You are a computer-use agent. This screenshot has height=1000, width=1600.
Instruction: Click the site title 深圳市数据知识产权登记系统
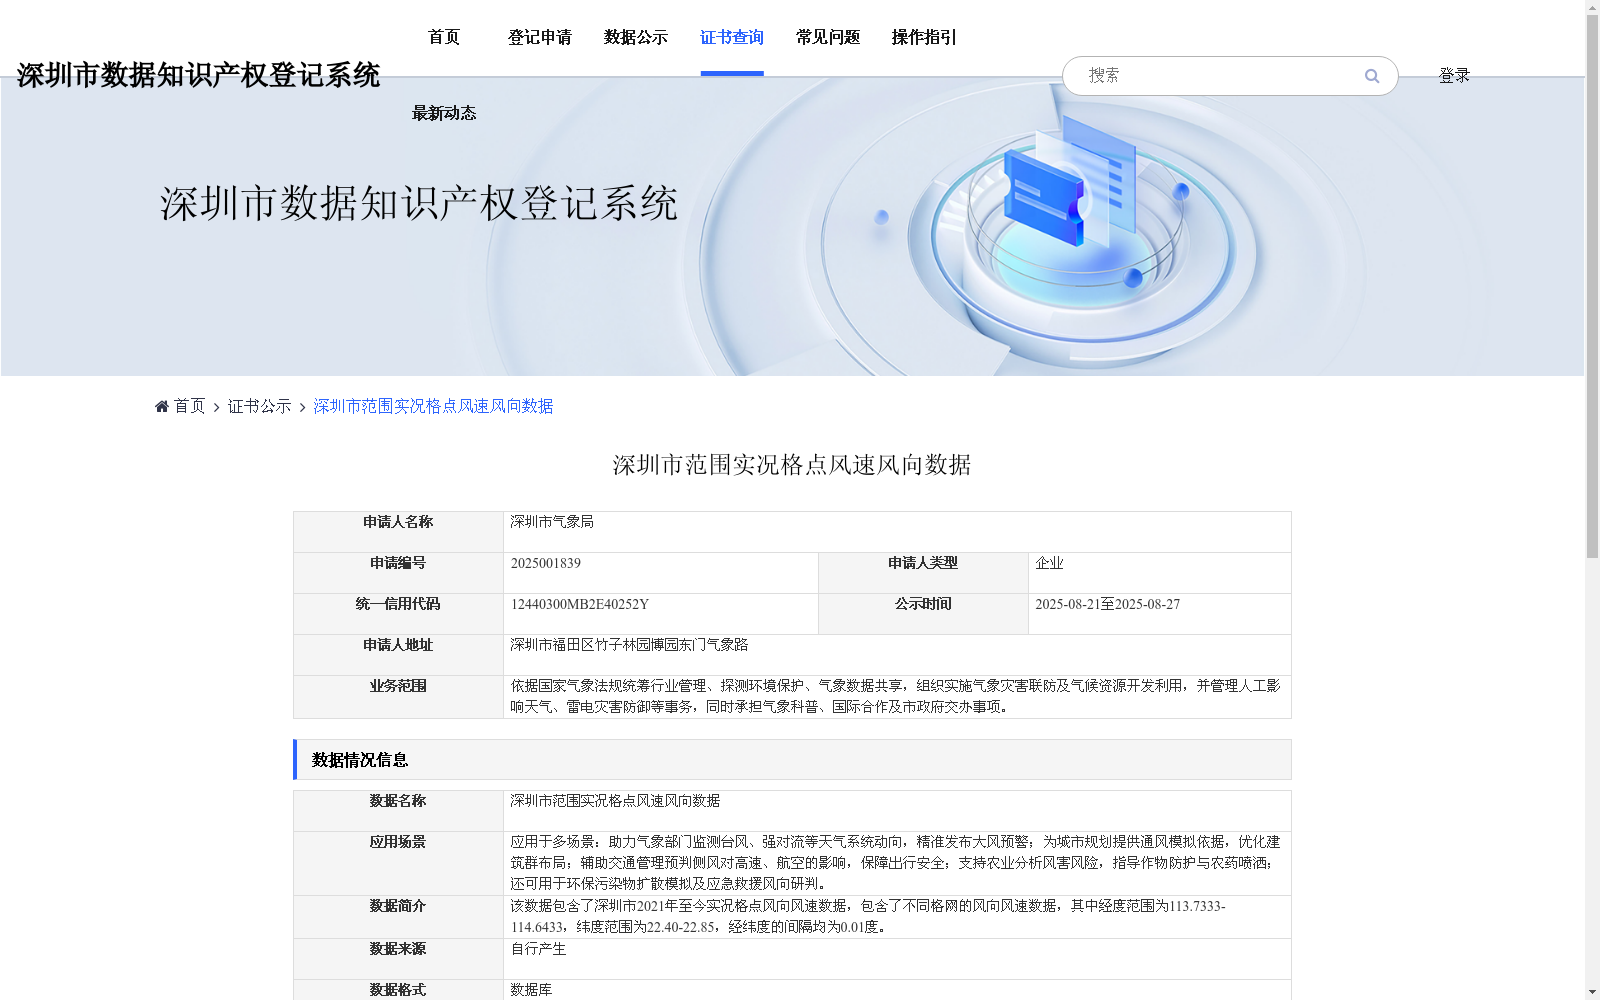(x=198, y=74)
